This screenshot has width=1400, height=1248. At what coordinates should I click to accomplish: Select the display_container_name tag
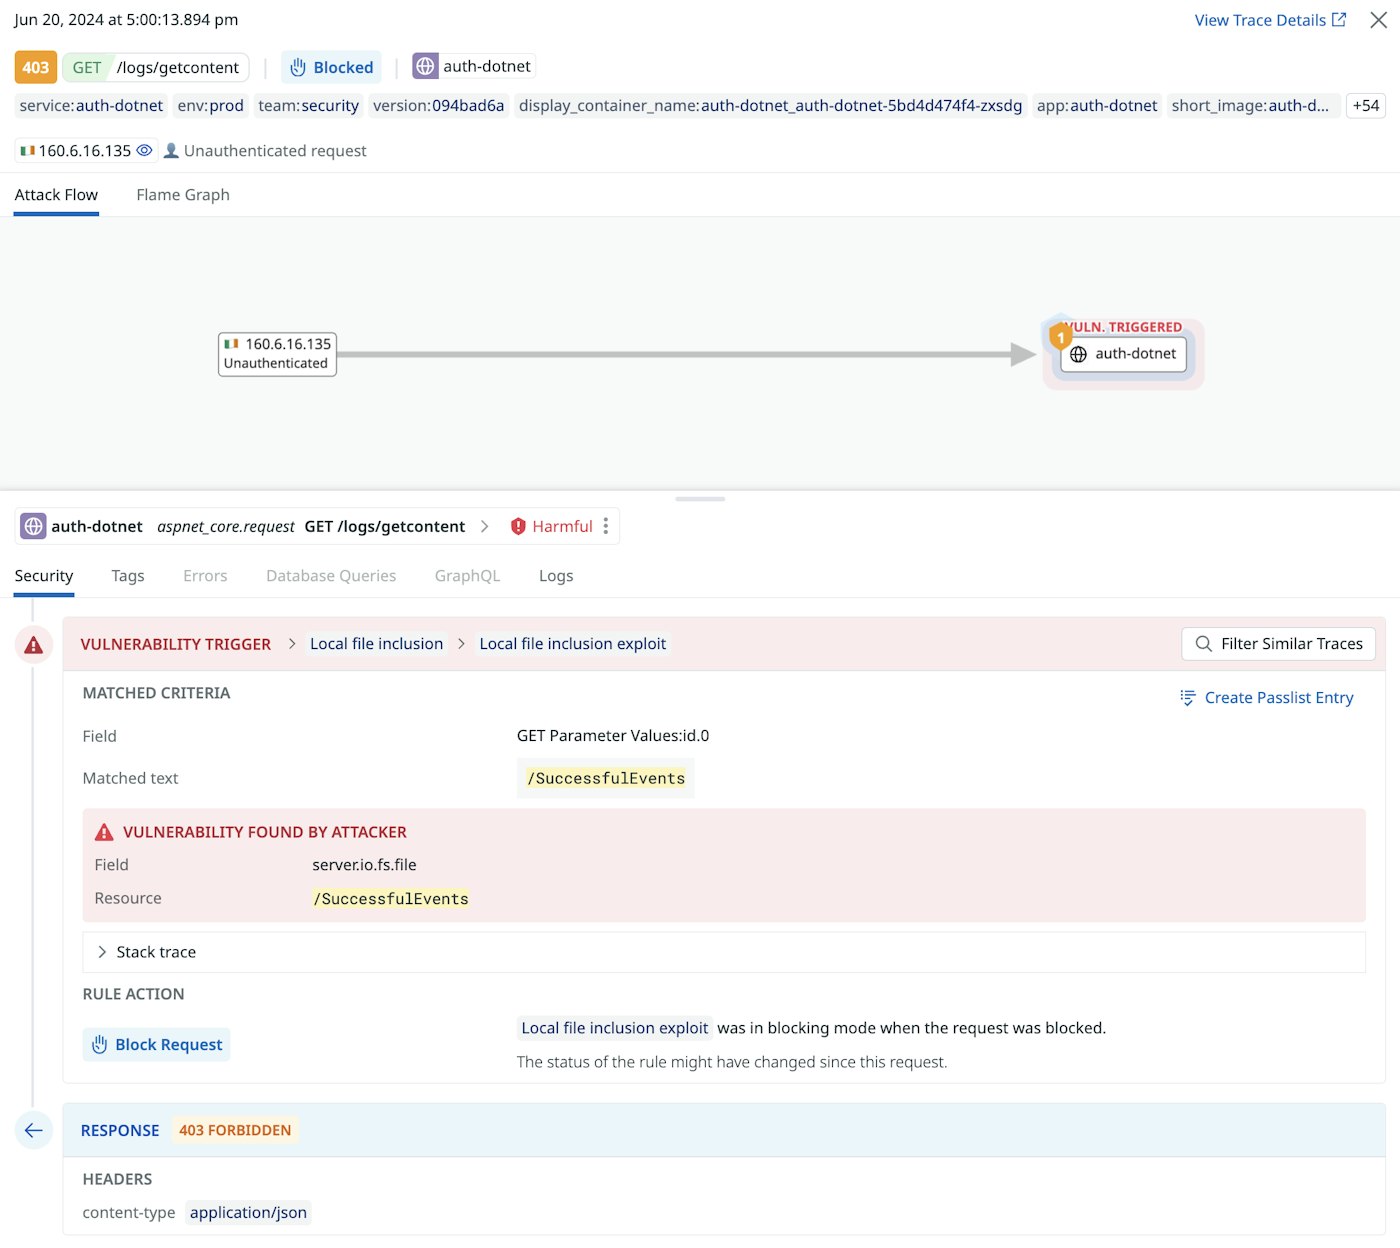pos(770,105)
